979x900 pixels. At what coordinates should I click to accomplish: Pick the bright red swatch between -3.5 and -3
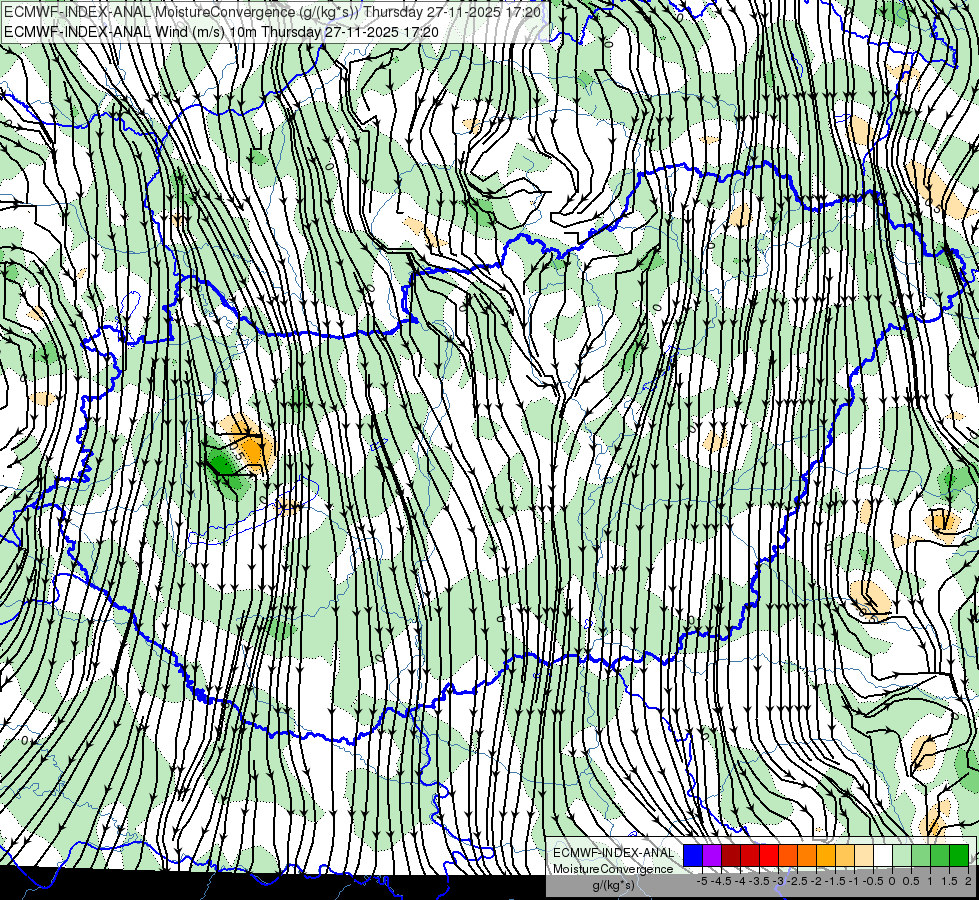[769, 855]
